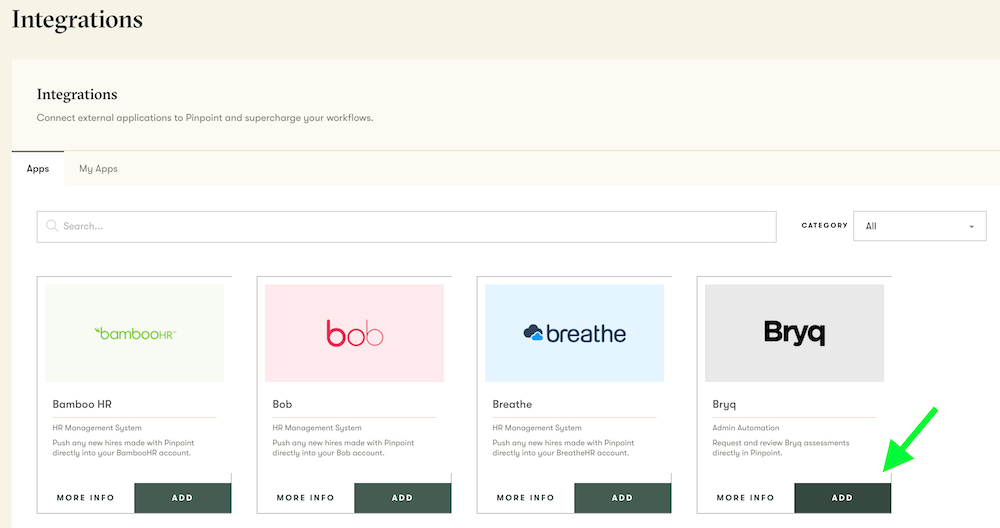
Task: Click the Bamboo HR card title
Action: click(x=82, y=405)
